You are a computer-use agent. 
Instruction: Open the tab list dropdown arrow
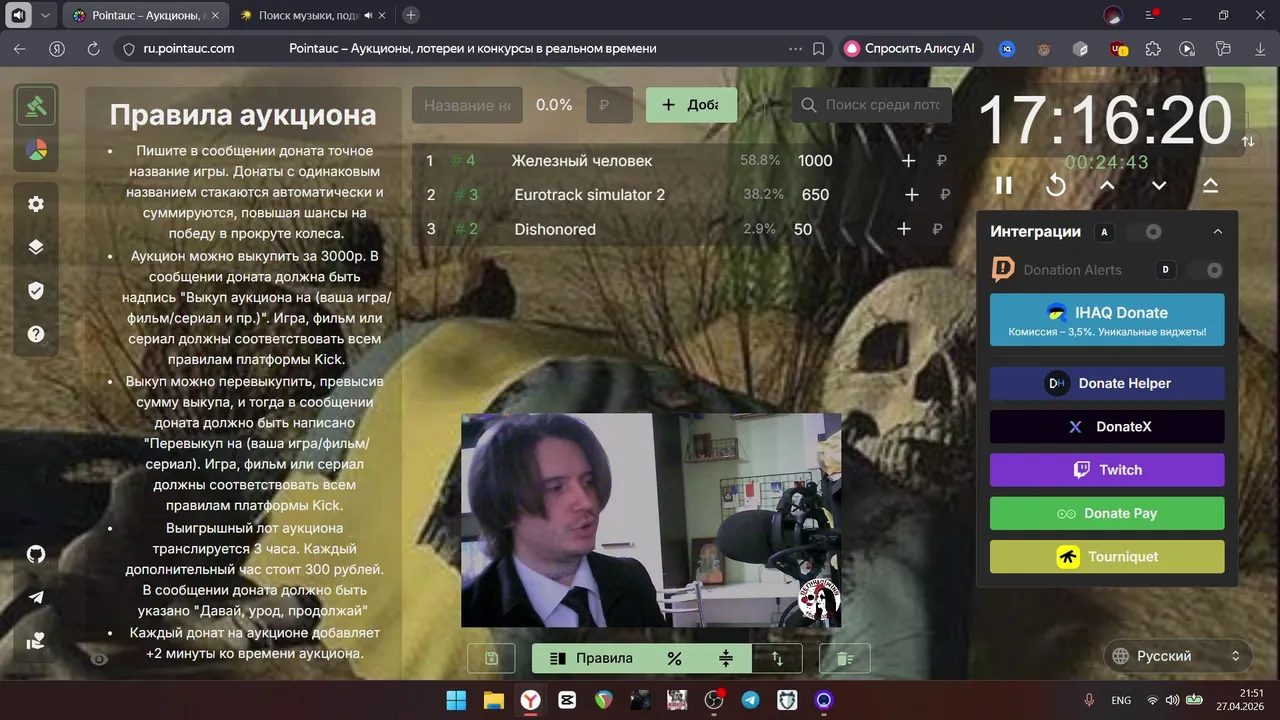45,15
